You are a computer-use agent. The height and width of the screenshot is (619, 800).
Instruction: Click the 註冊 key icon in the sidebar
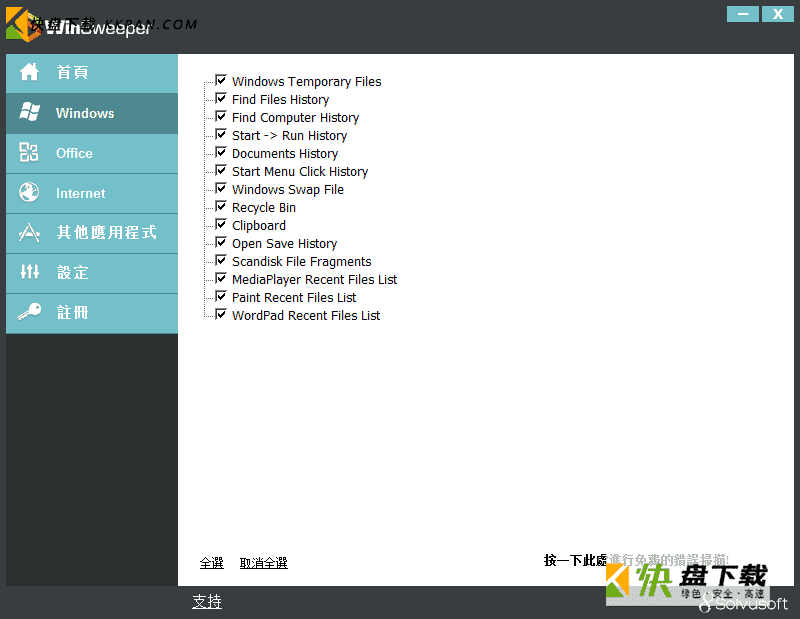30,311
